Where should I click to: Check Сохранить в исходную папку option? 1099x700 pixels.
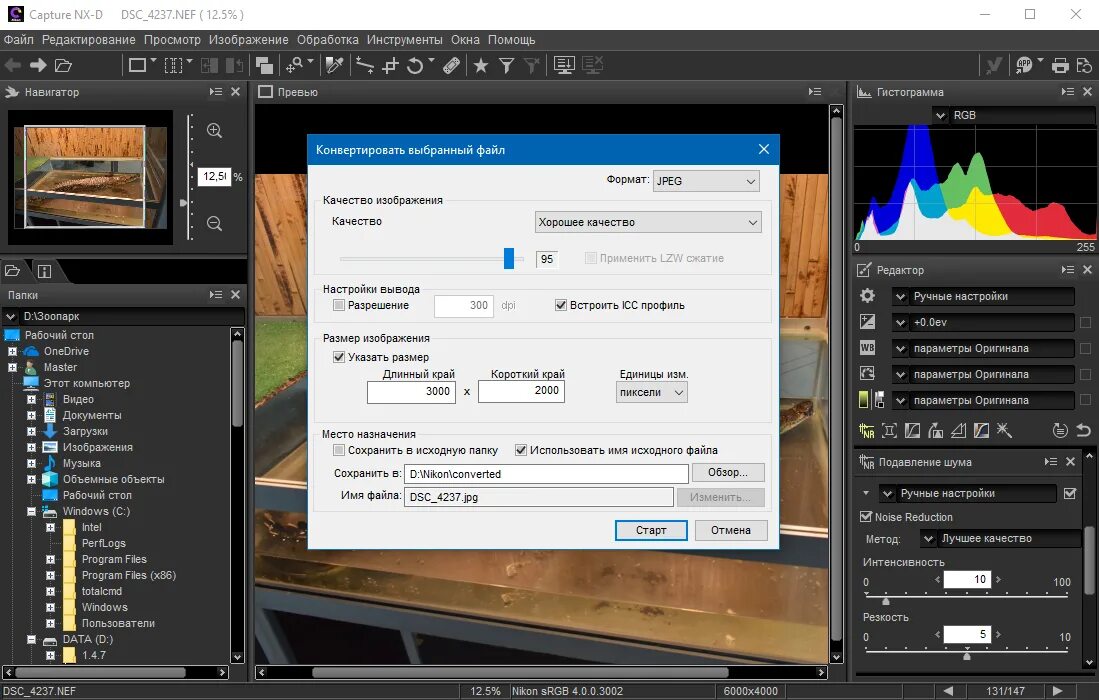(339, 450)
